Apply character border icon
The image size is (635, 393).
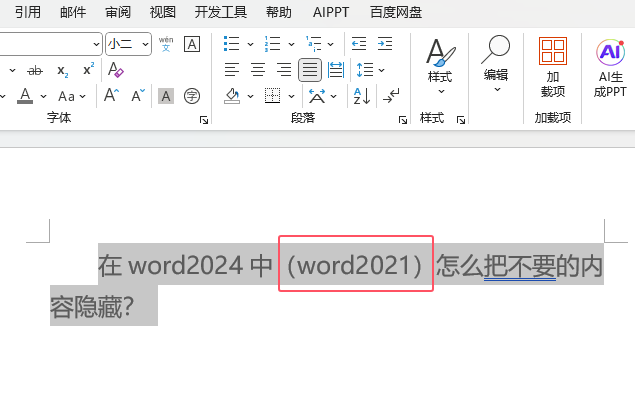[192, 44]
